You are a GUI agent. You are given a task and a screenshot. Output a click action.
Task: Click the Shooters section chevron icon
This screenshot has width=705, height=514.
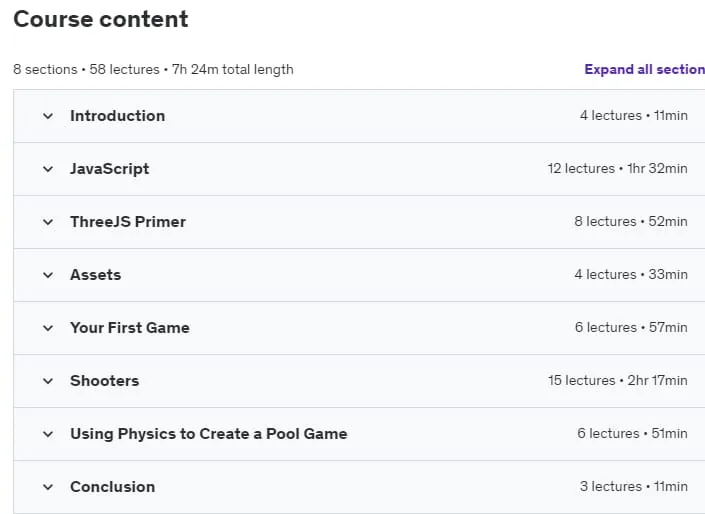click(x=48, y=381)
